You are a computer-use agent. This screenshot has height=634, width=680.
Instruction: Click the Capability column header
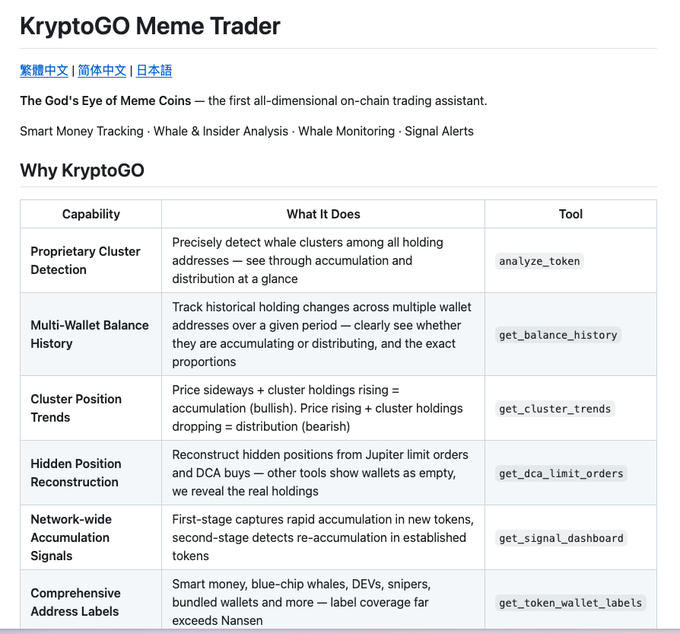[x=91, y=214]
